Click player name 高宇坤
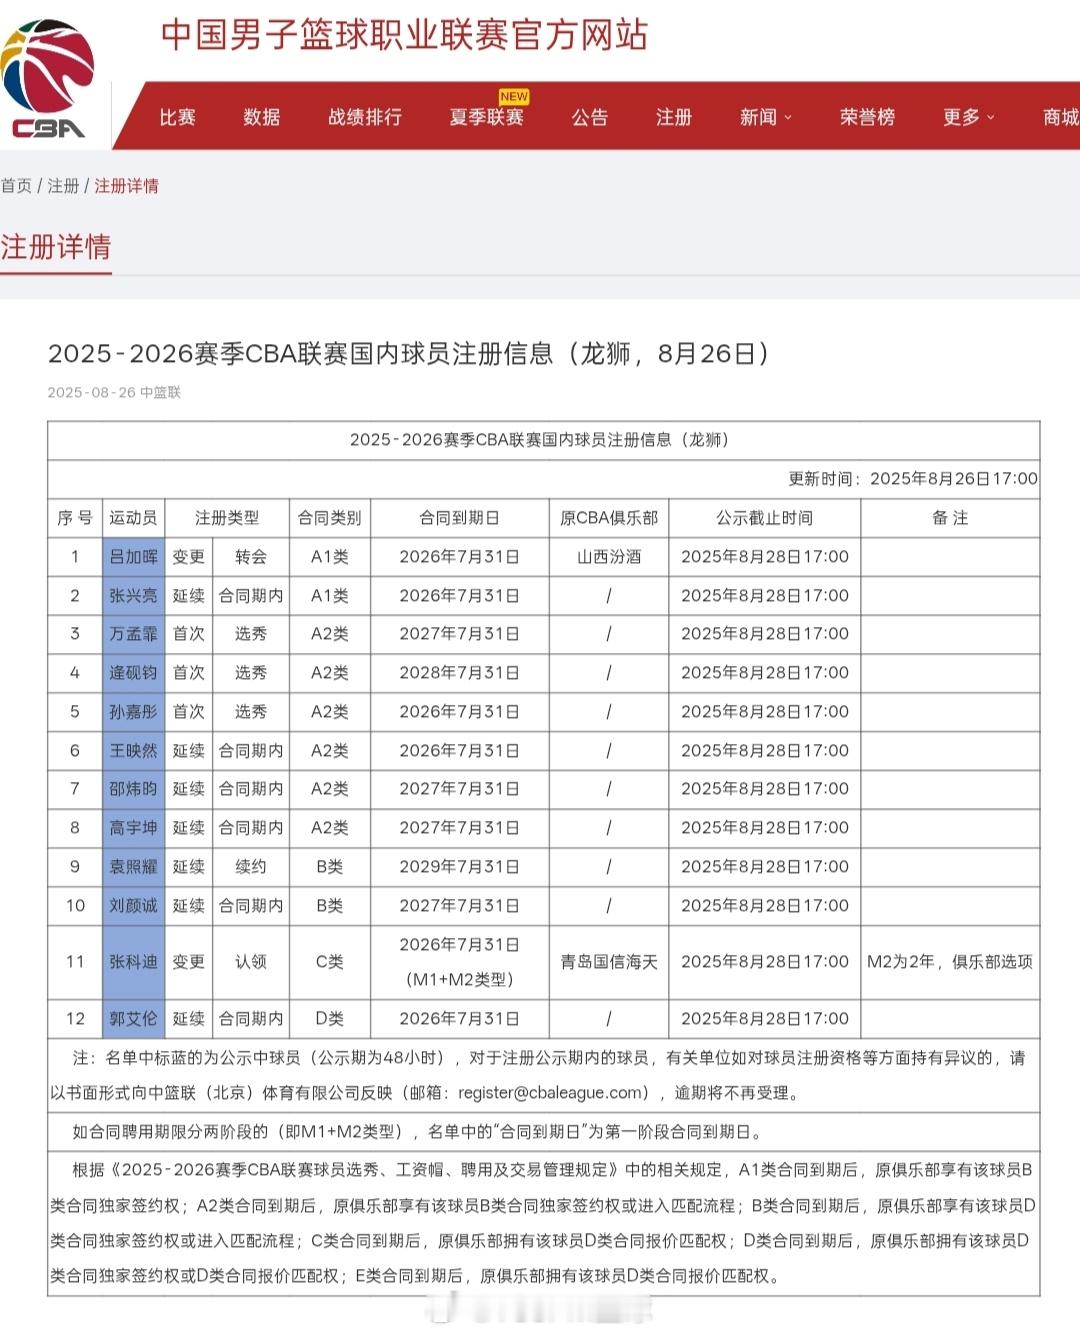 point(133,828)
